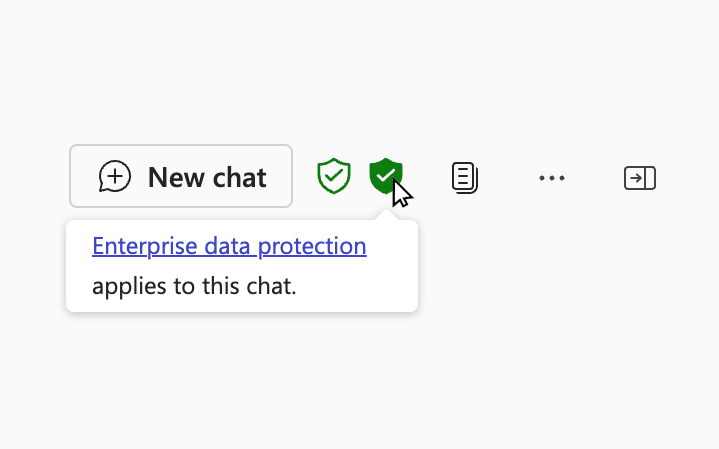Open the stacked pages icon
Image resolution: width=719 pixels, height=449 pixels.
465,177
